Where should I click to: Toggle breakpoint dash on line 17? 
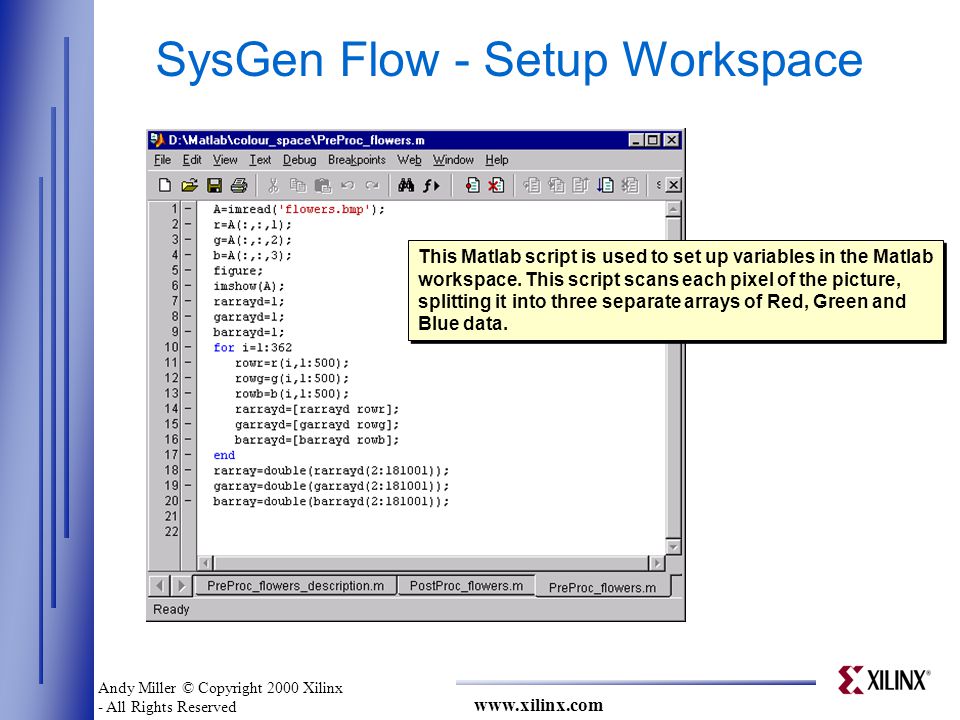click(x=188, y=455)
